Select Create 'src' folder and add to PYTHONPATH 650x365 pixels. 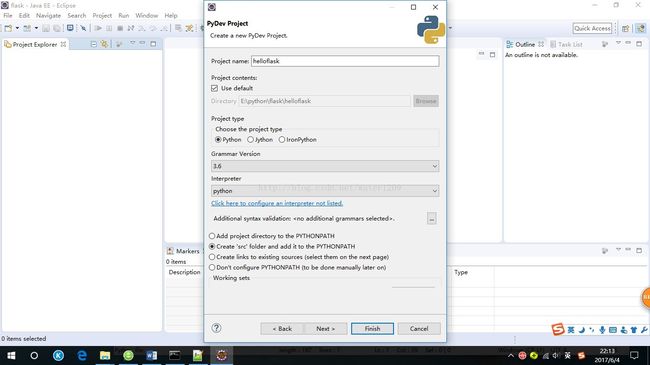pyautogui.click(x=212, y=246)
